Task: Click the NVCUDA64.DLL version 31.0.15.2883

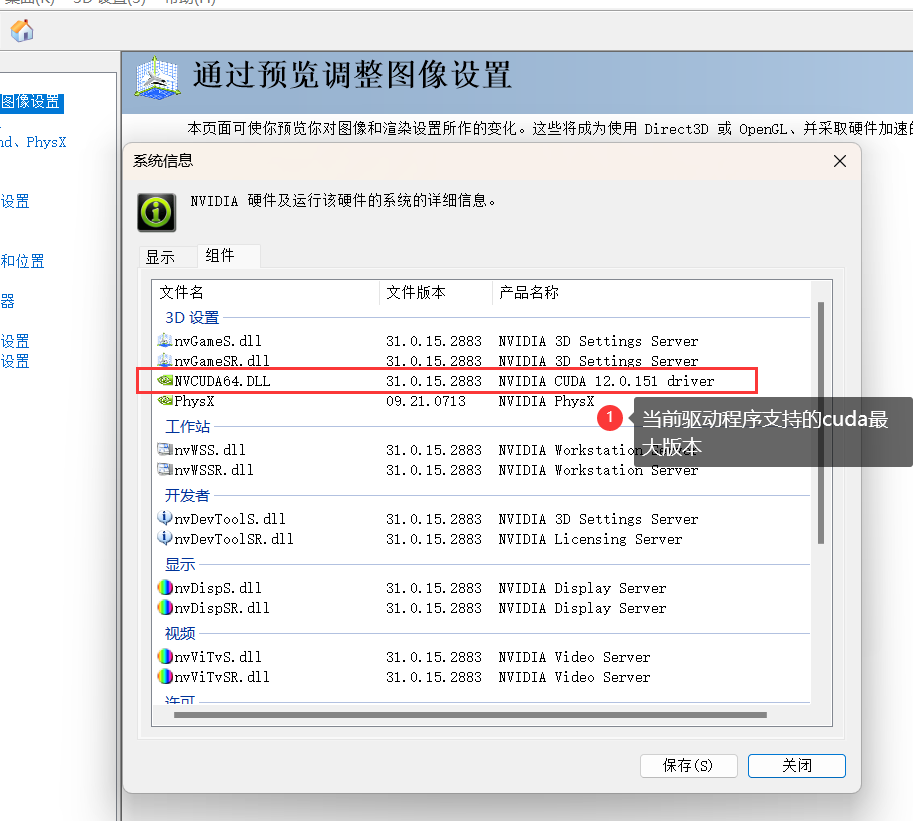Action: point(434,381)
